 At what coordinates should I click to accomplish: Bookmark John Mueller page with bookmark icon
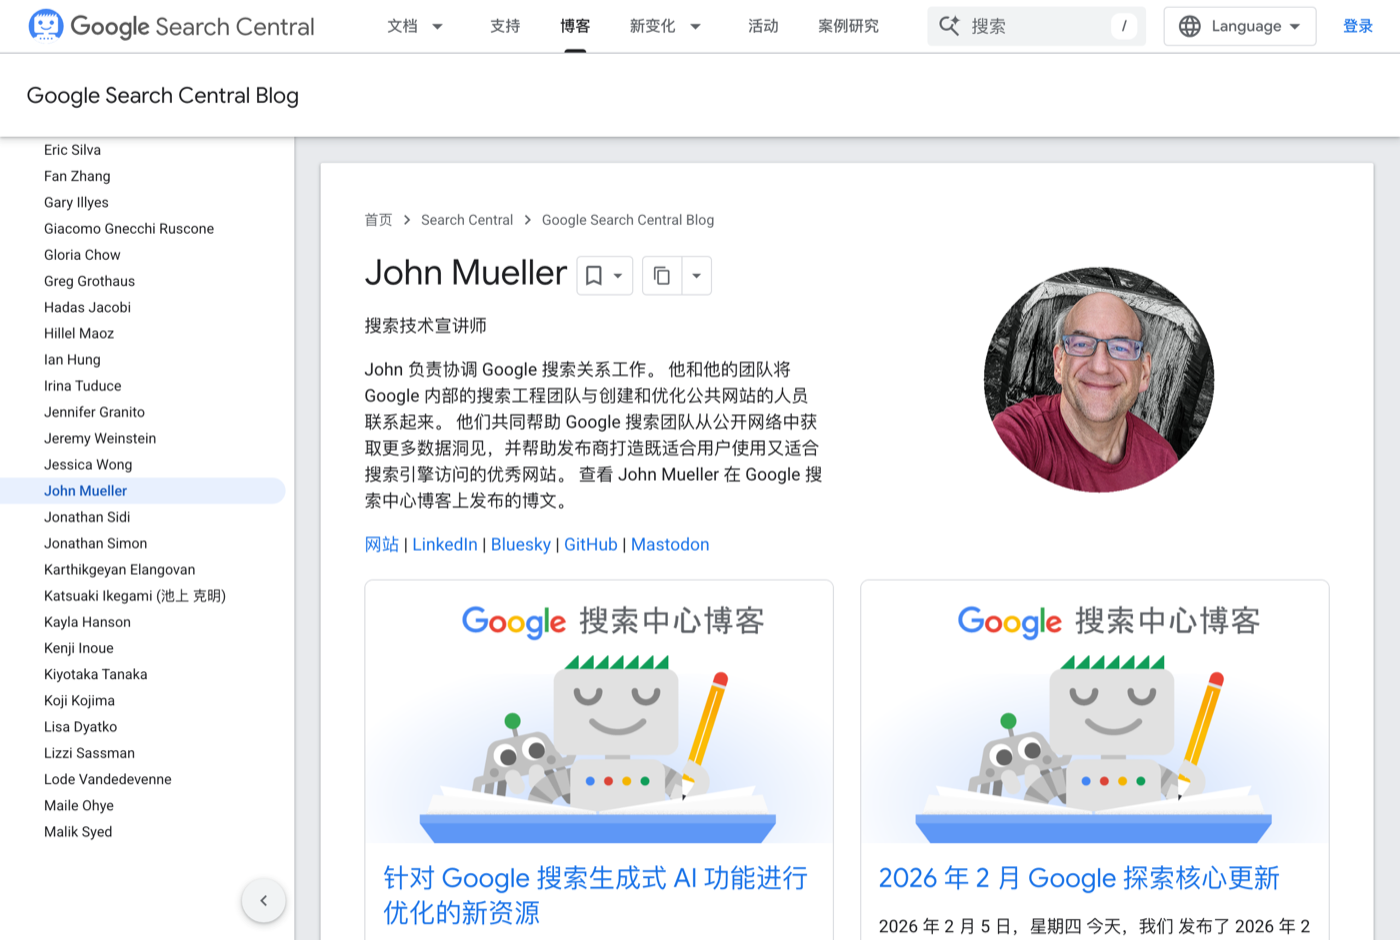[594, 276]
